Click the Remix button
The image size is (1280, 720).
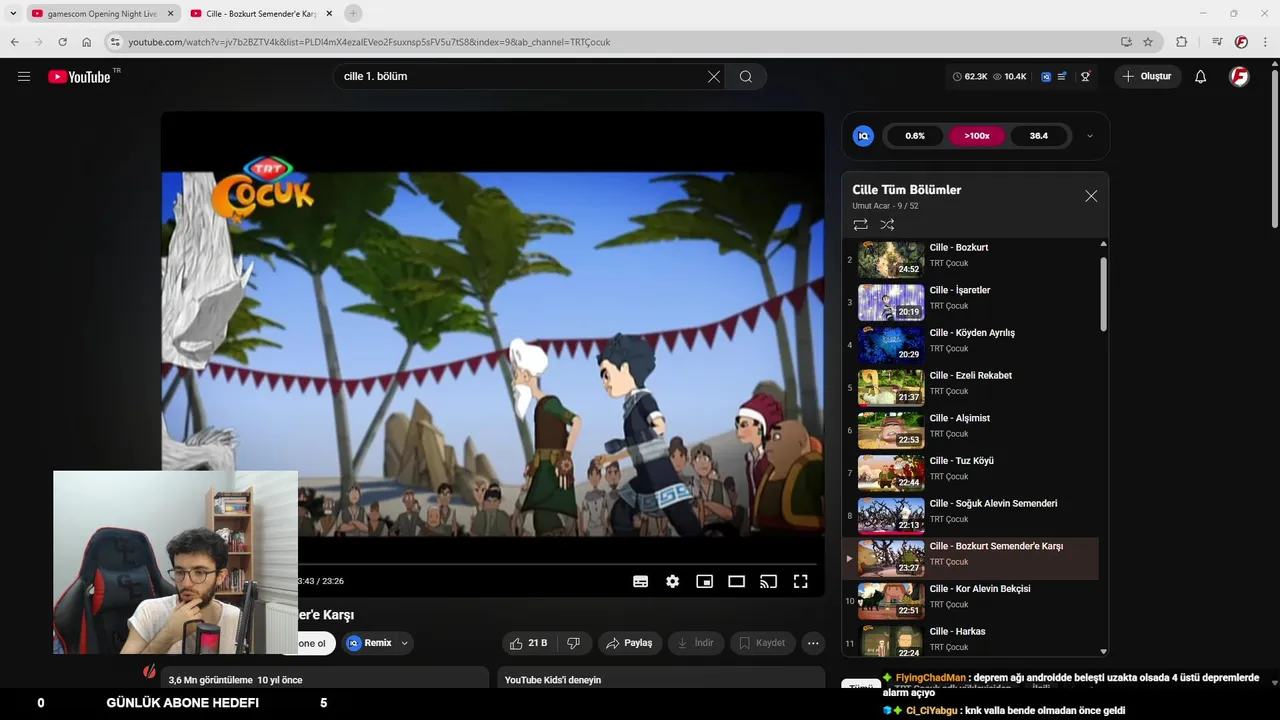[369, 643]
